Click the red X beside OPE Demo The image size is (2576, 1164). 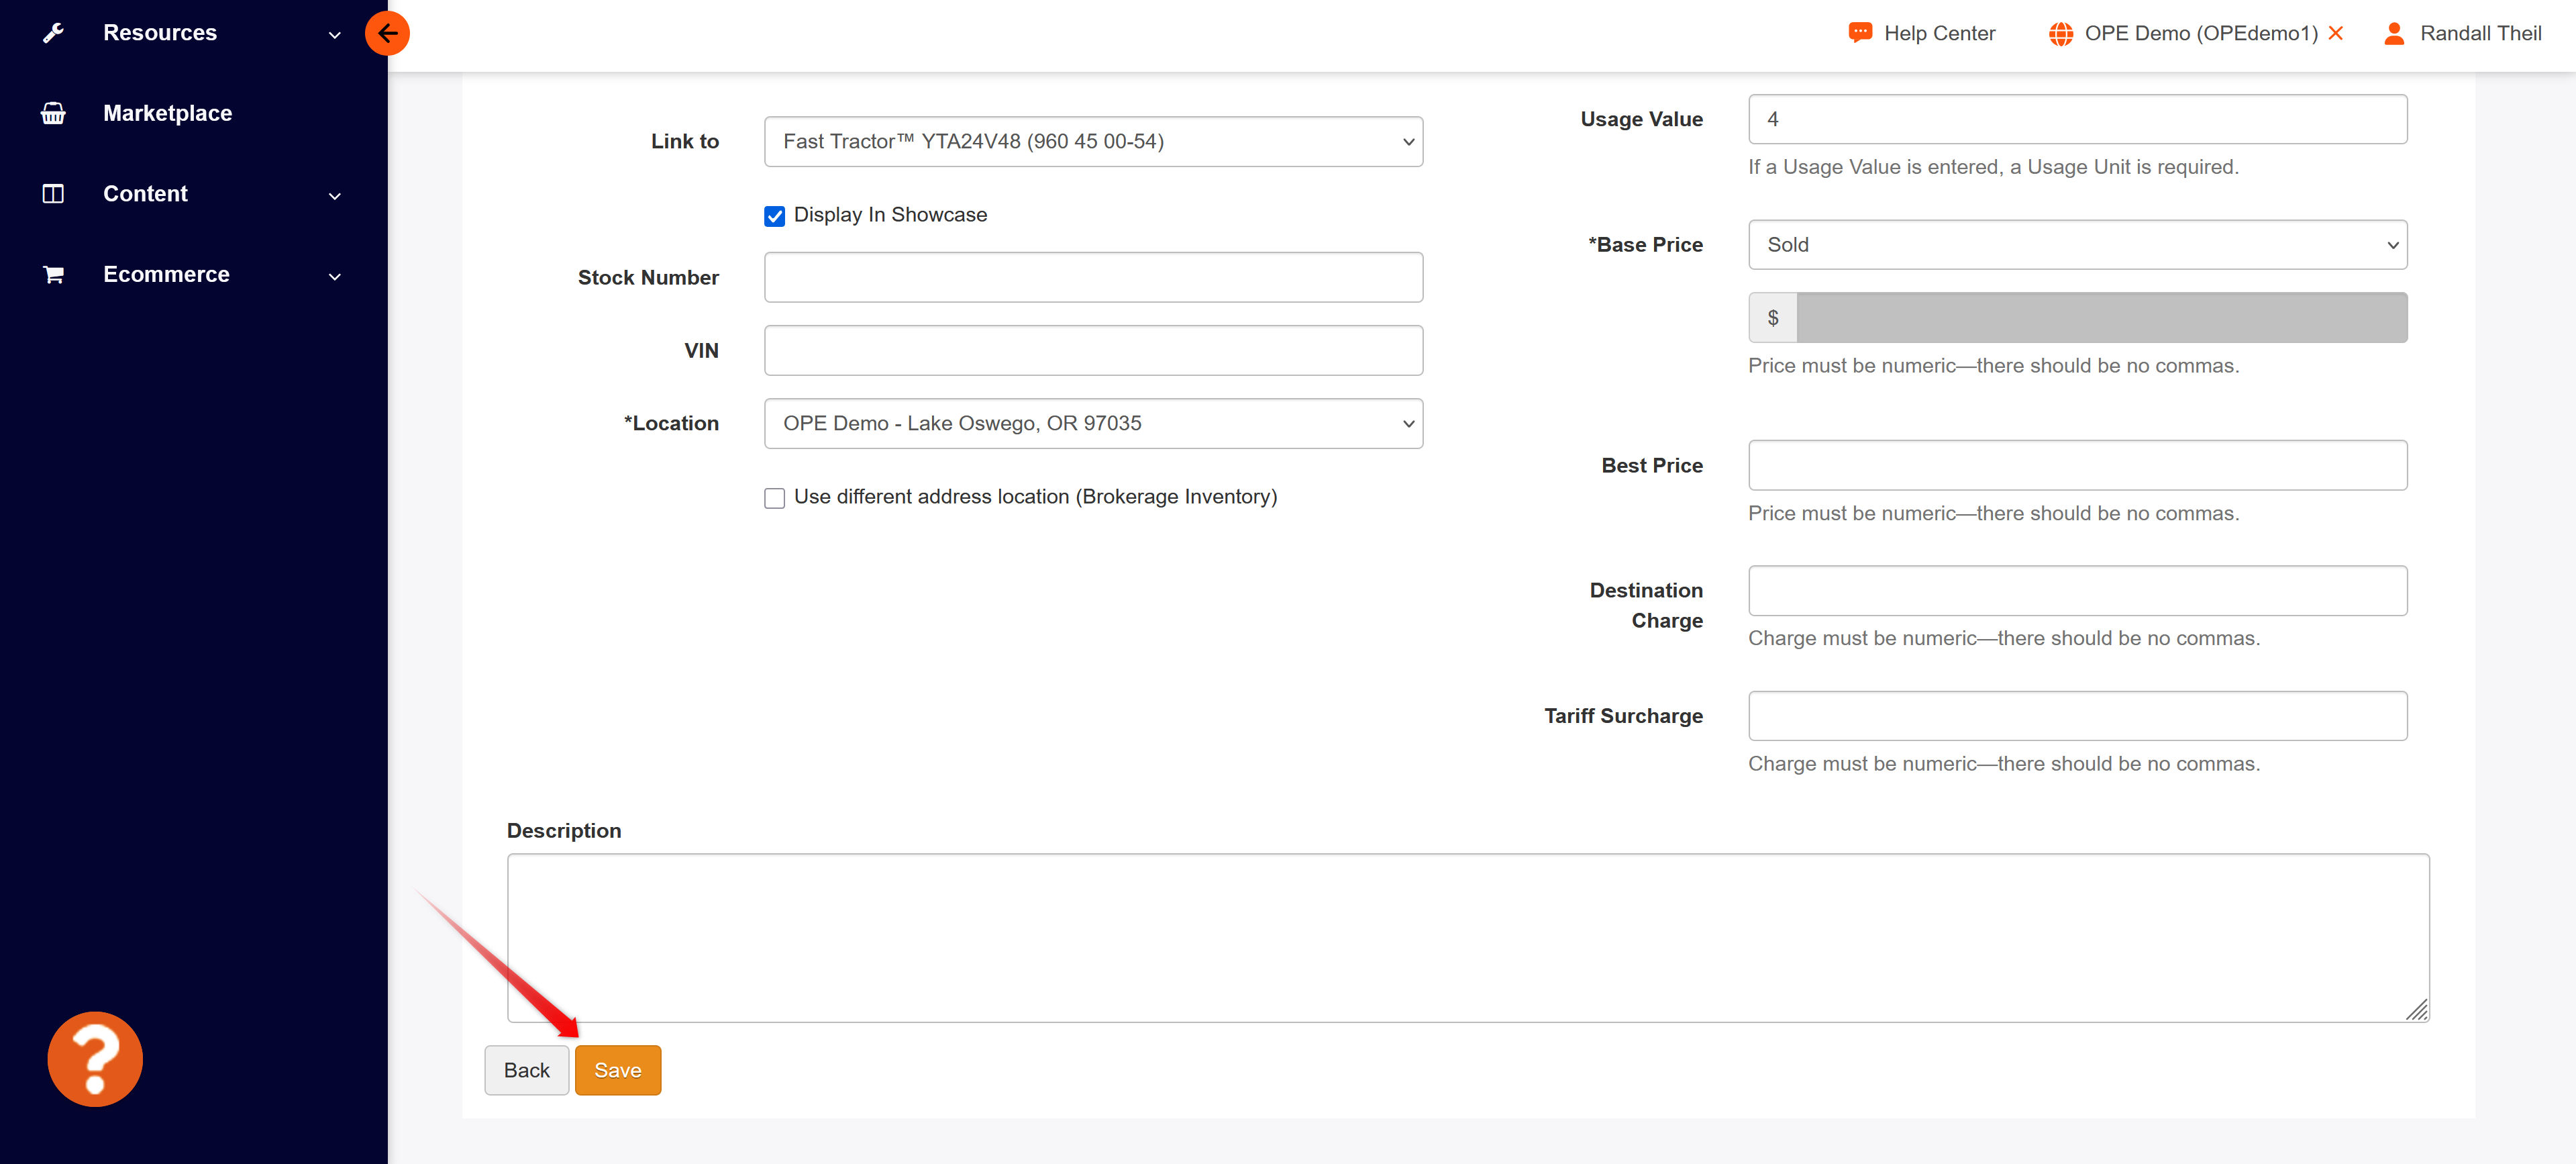pyautogui.click(x=2336, y=33)
